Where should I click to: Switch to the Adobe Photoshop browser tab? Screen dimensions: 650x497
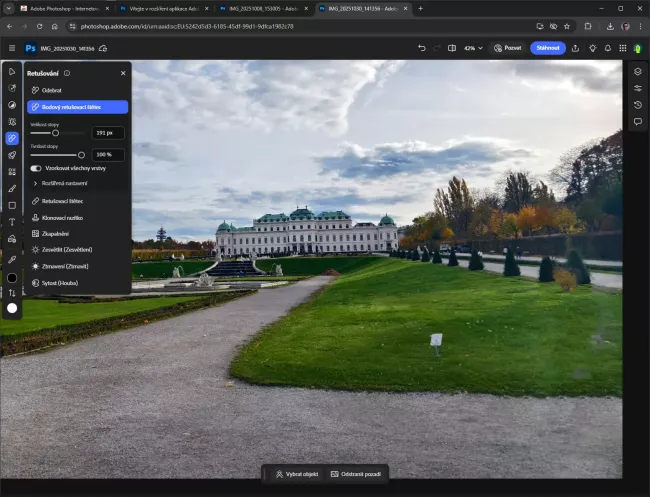(x=64, y=8)
